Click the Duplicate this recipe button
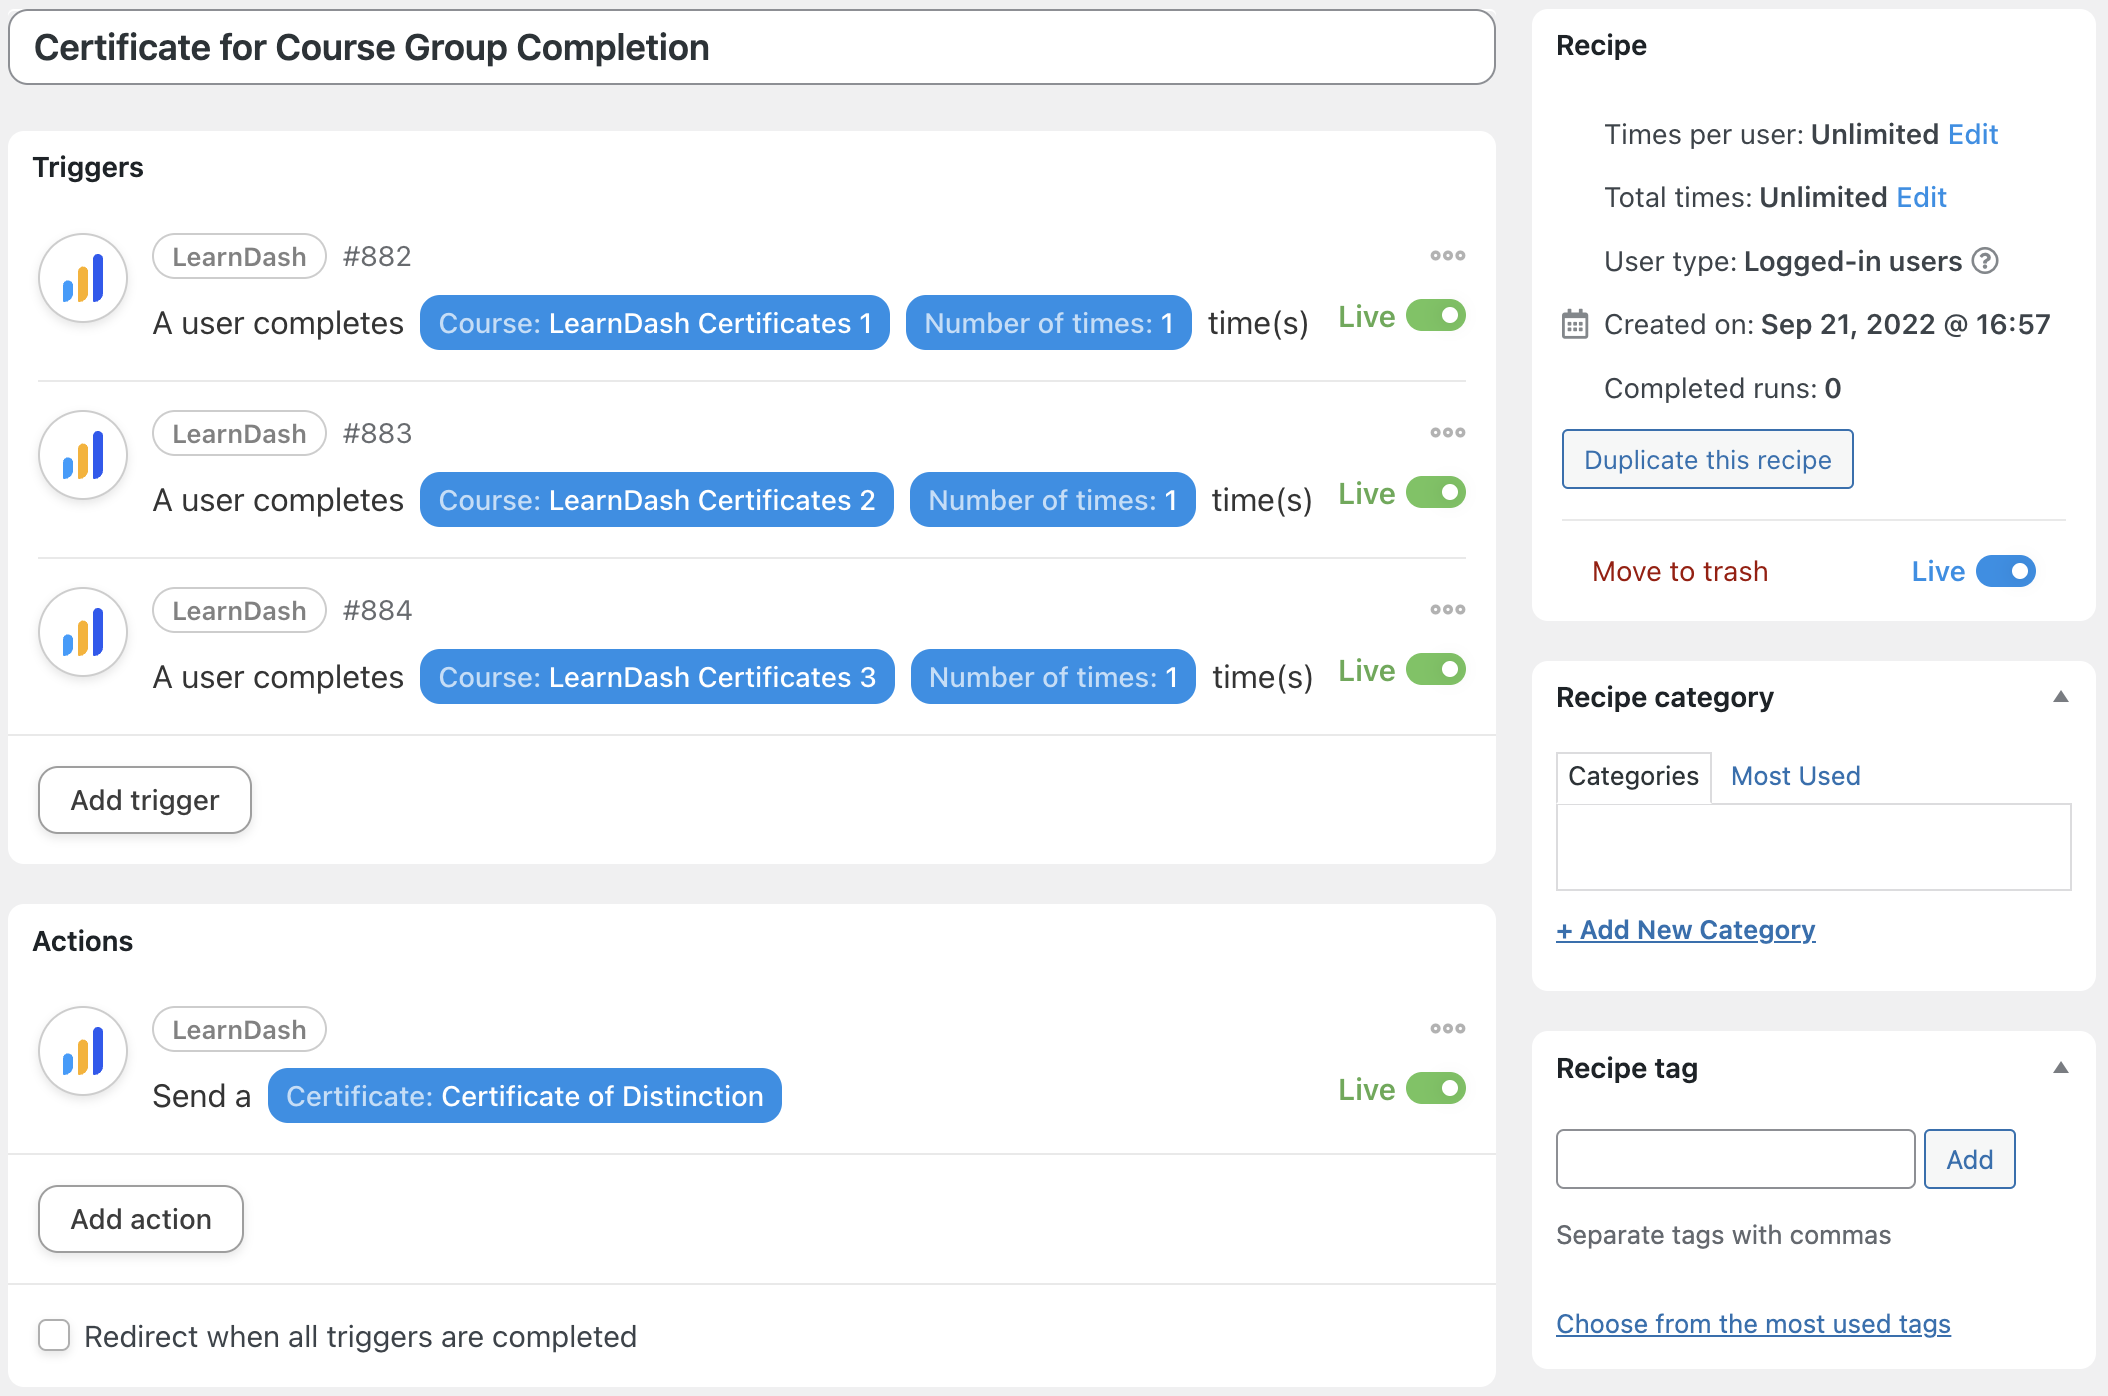Viewport: 2108px width, 1396px height. click(1706, 459)
